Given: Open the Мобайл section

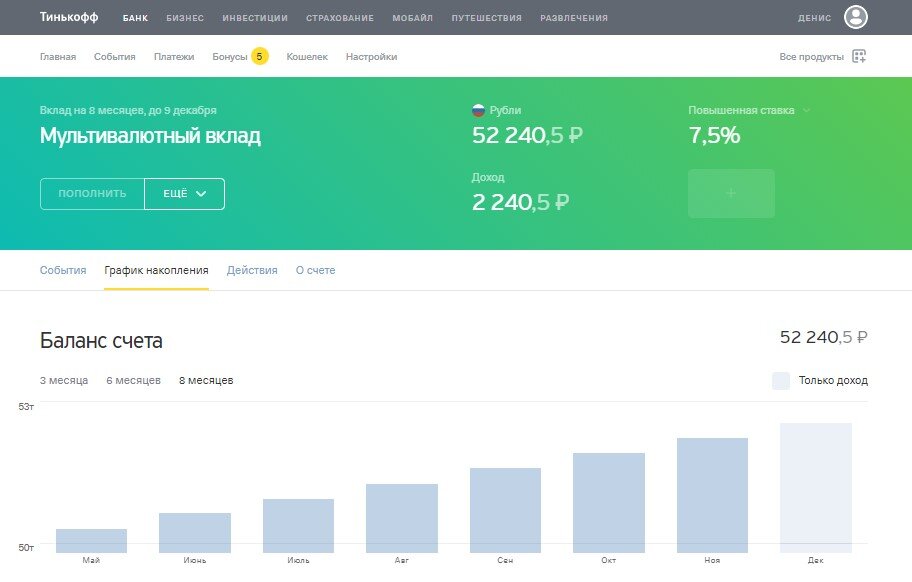Looking at the screenshot, I should (412, 18).
